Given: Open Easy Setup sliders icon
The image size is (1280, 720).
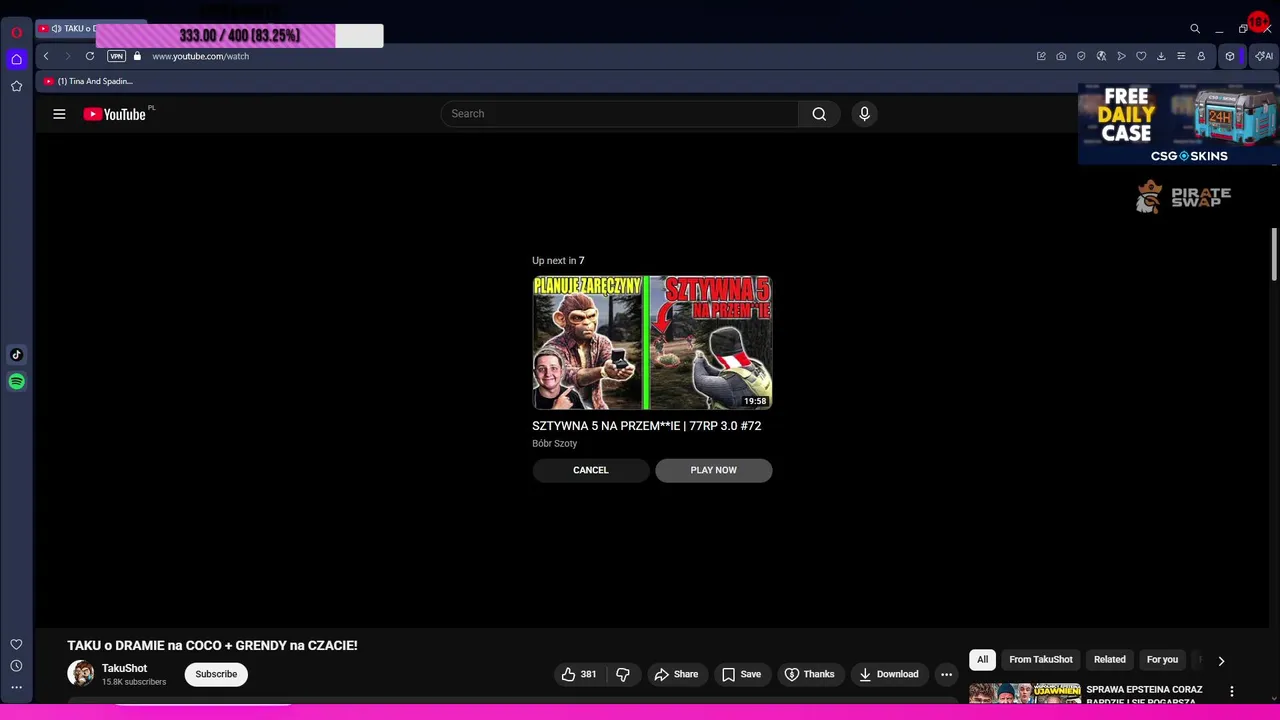Looking at the screenshot, I should click(1181, 56).
